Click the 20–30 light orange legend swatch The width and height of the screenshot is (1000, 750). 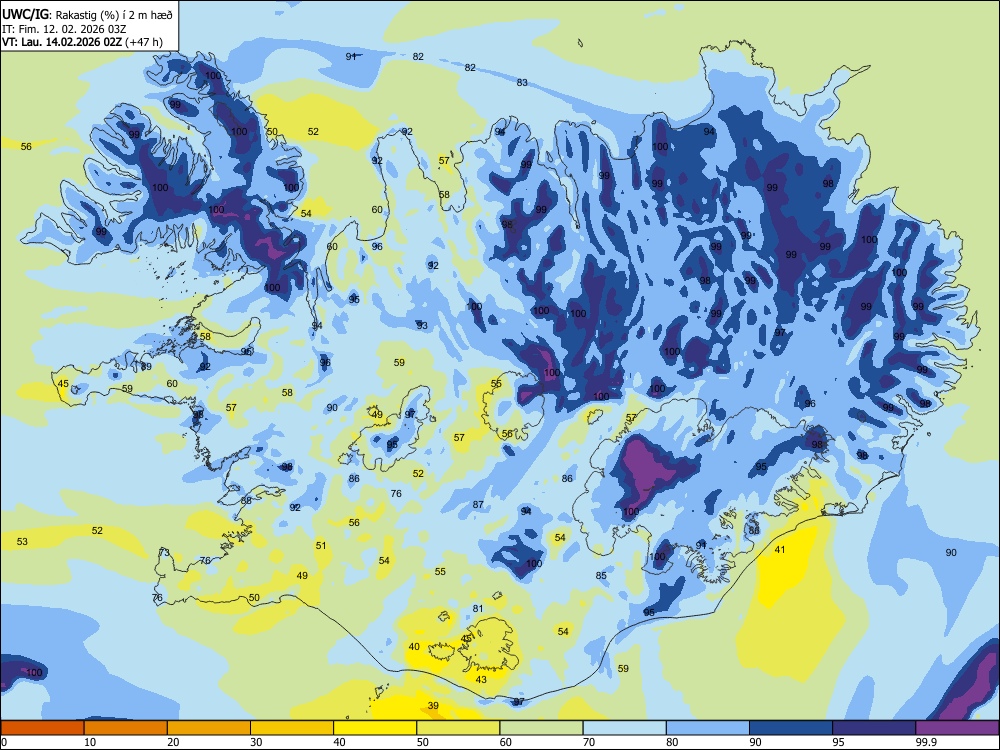[209, 728]
